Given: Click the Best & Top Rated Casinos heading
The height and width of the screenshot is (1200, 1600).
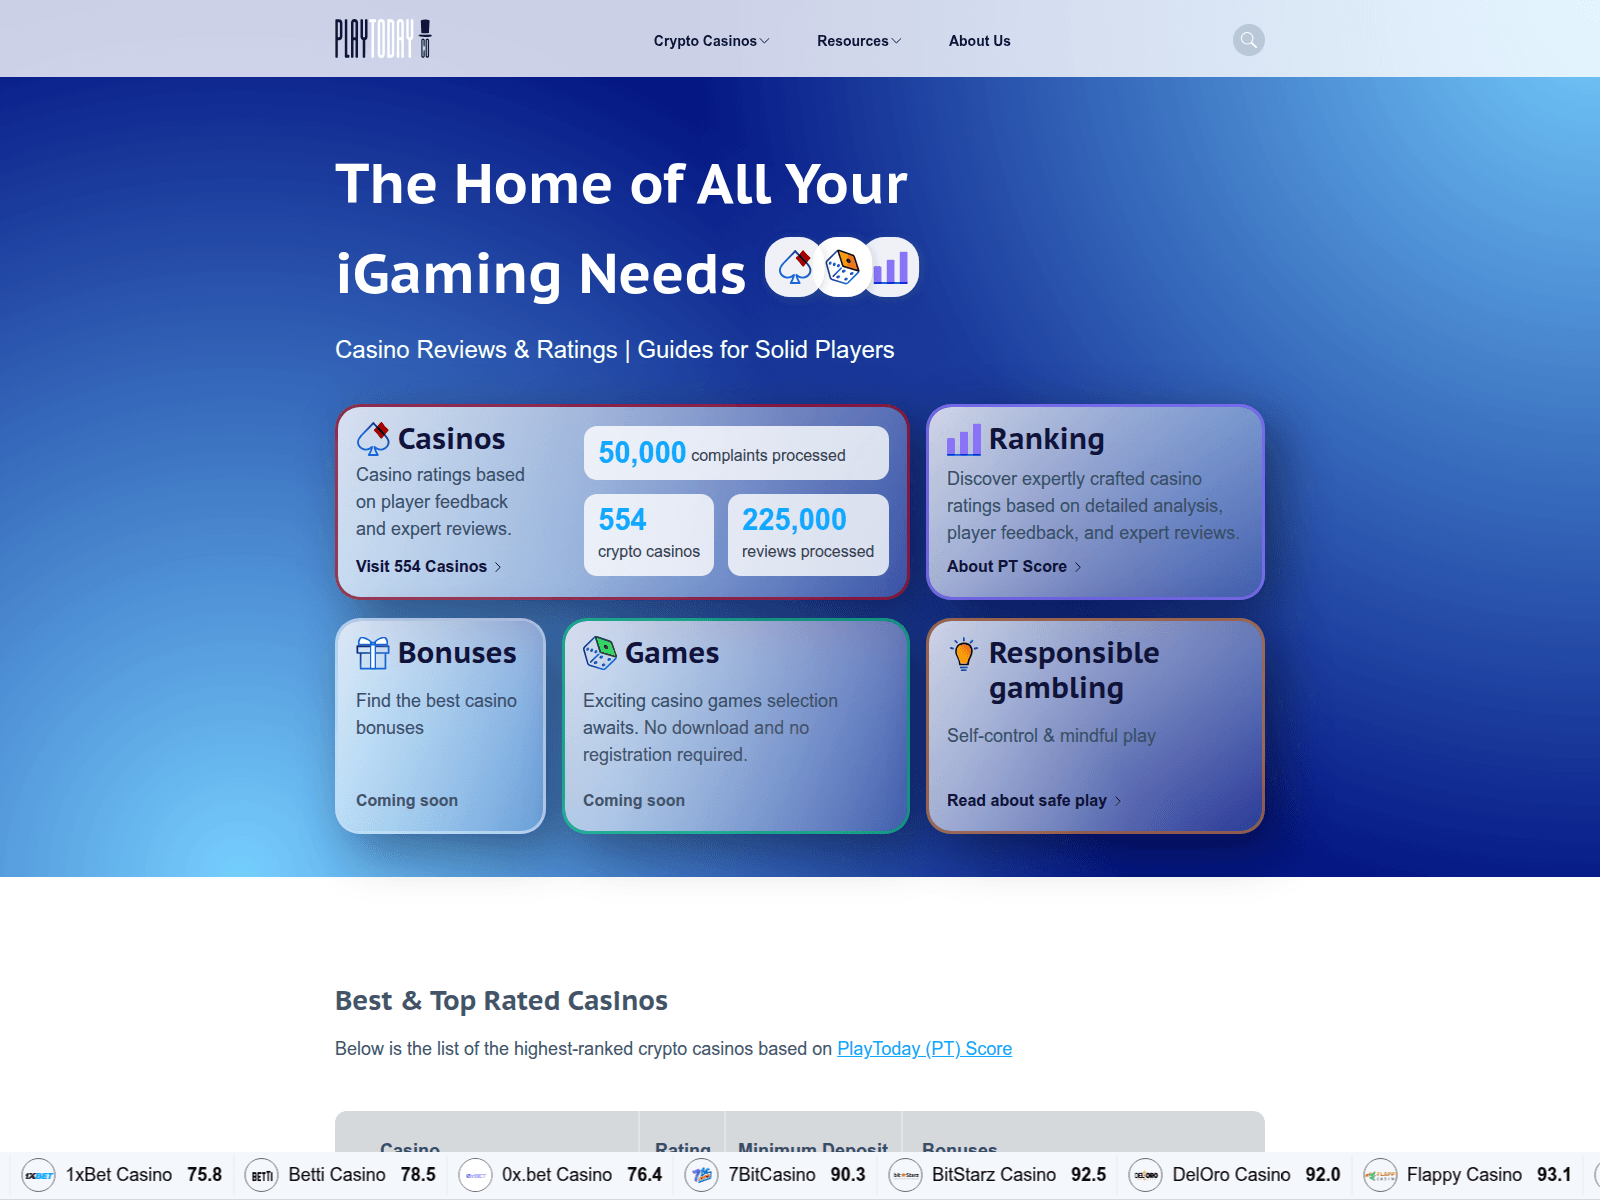Looking at the screenshot, I should point(501,1001).
